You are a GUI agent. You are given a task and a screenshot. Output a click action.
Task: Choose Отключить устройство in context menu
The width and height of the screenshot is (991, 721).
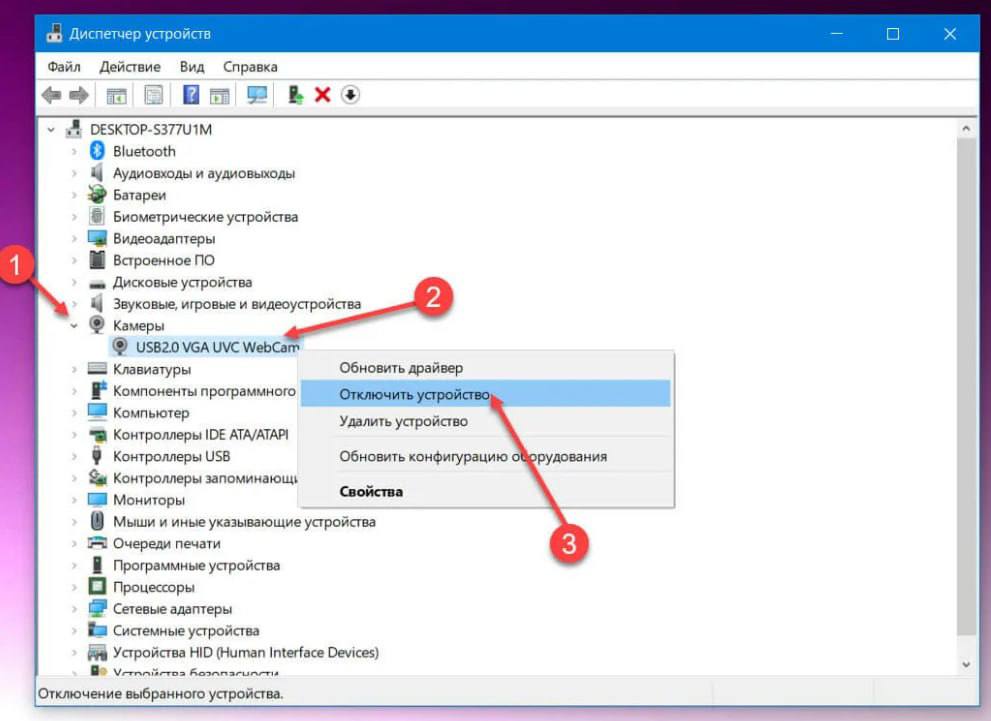(414, 394)
